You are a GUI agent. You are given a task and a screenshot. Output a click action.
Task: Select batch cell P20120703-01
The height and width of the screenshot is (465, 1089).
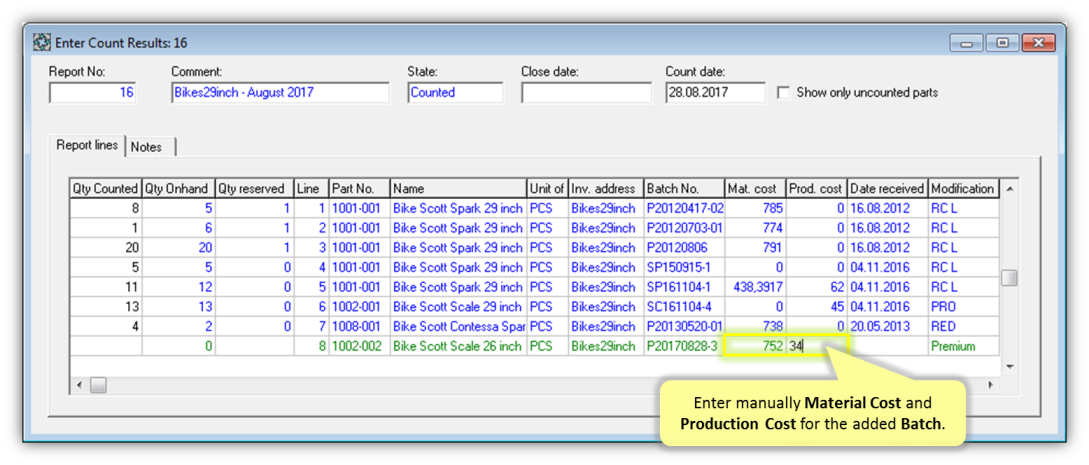tap(684, 228)
